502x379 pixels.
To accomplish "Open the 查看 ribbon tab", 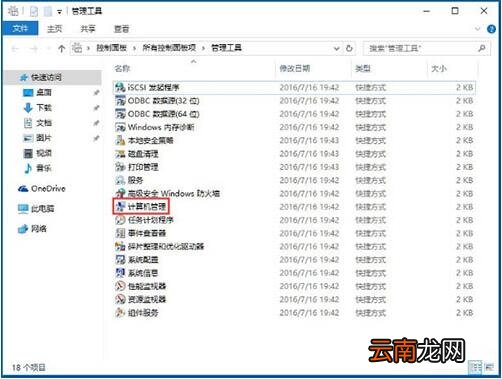I will click(121, 29).
